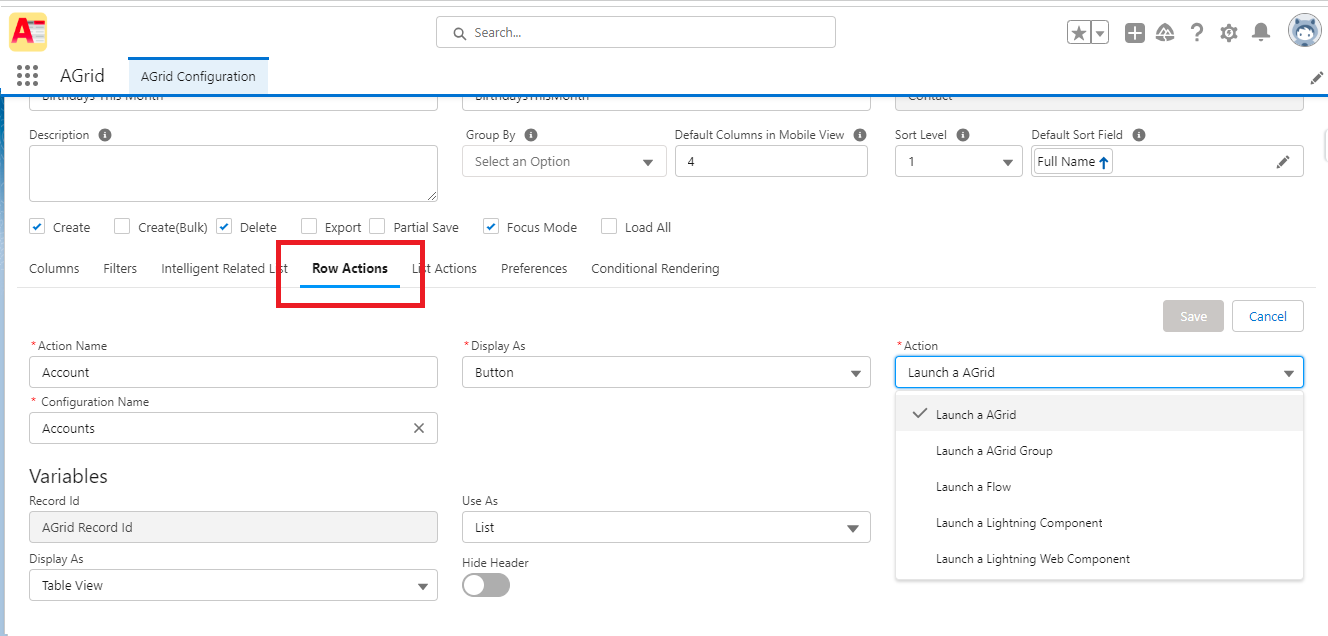Click the Group By info icon

(531, 135)
